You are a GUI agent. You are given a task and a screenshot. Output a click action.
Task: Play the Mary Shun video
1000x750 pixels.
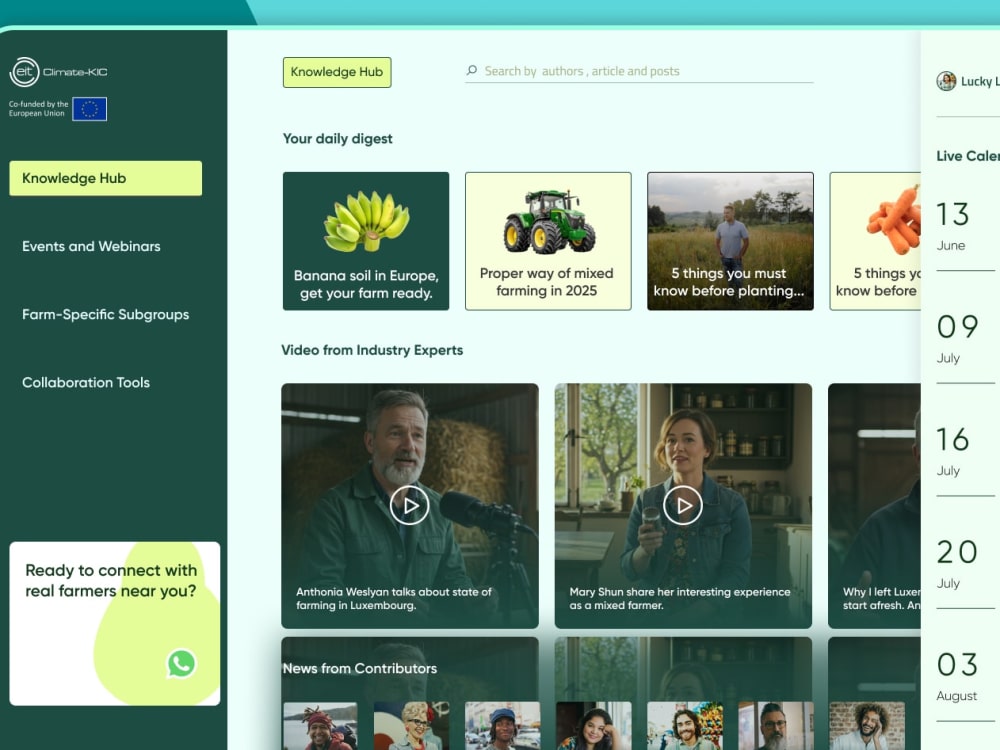tap(682, 505)
